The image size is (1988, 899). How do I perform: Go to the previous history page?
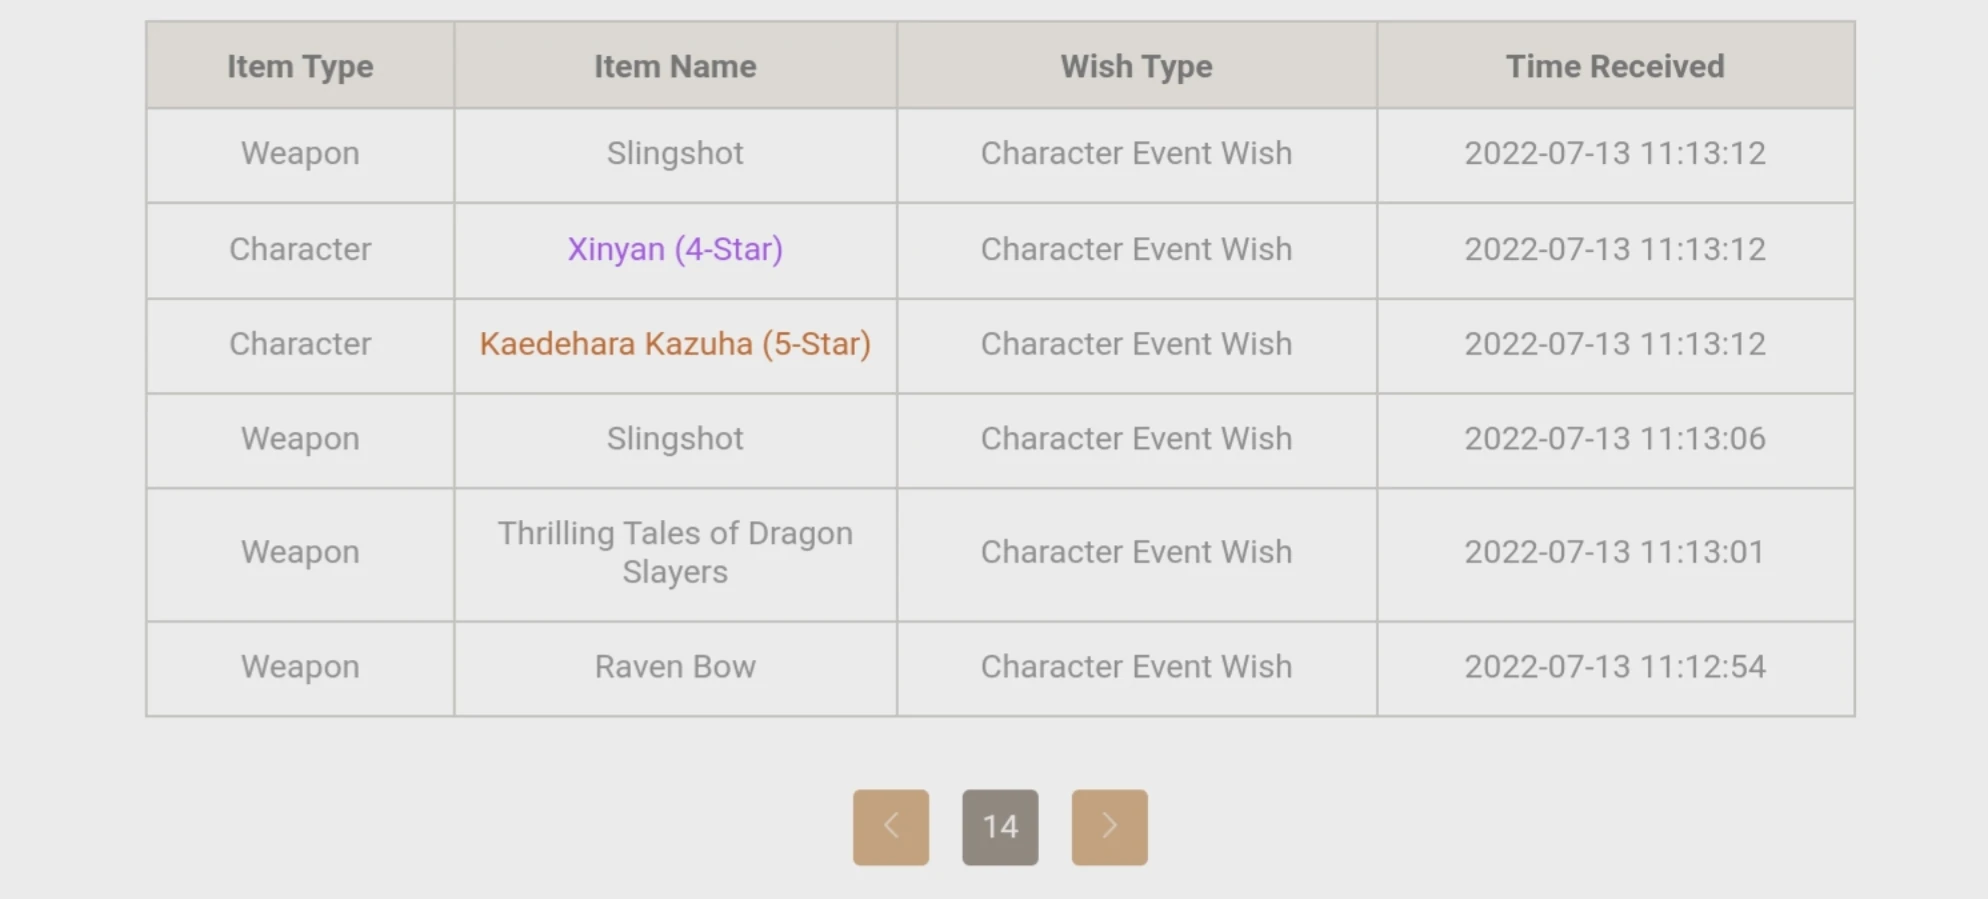(x=890, y=827)
